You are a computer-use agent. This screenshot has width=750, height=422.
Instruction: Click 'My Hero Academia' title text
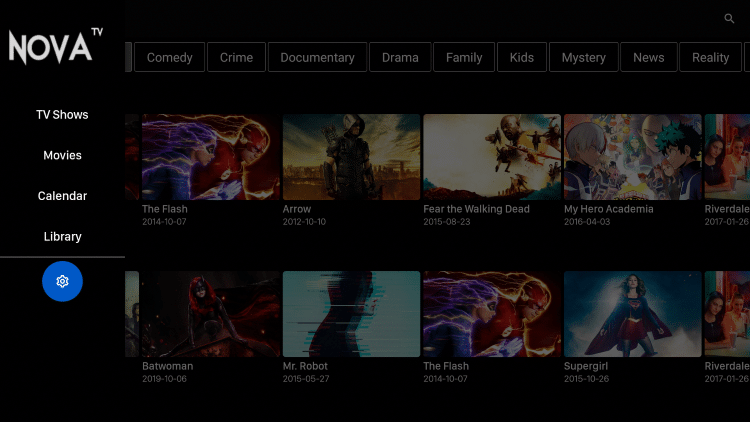click(608, 209)
